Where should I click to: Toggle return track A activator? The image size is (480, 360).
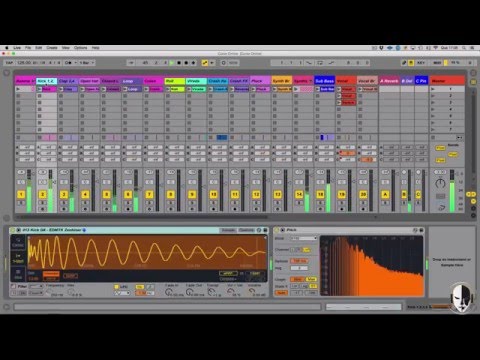[385, 194]
